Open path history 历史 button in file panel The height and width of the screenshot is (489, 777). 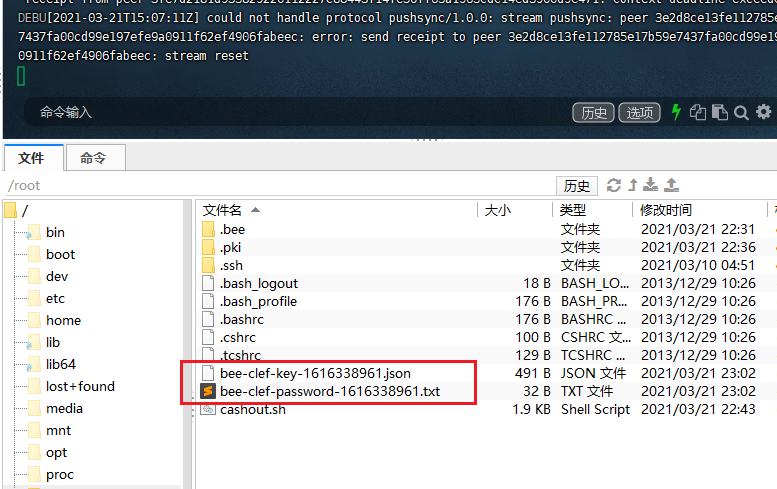(x=577, y=186)
